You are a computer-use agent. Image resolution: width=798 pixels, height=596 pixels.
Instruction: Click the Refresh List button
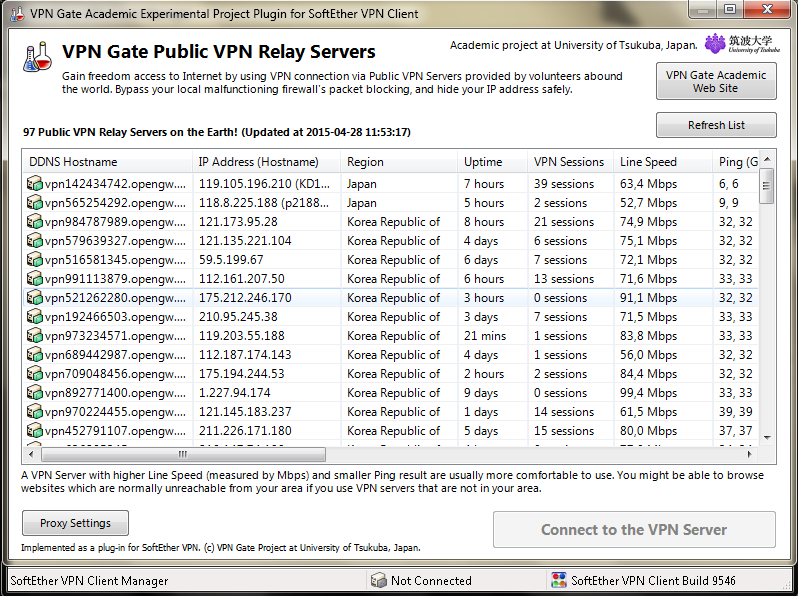(716, 125)
